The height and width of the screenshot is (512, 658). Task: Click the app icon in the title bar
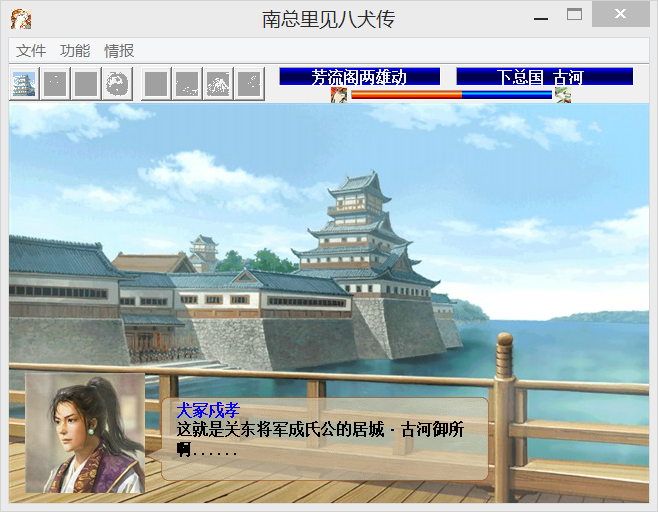(20, 16)
